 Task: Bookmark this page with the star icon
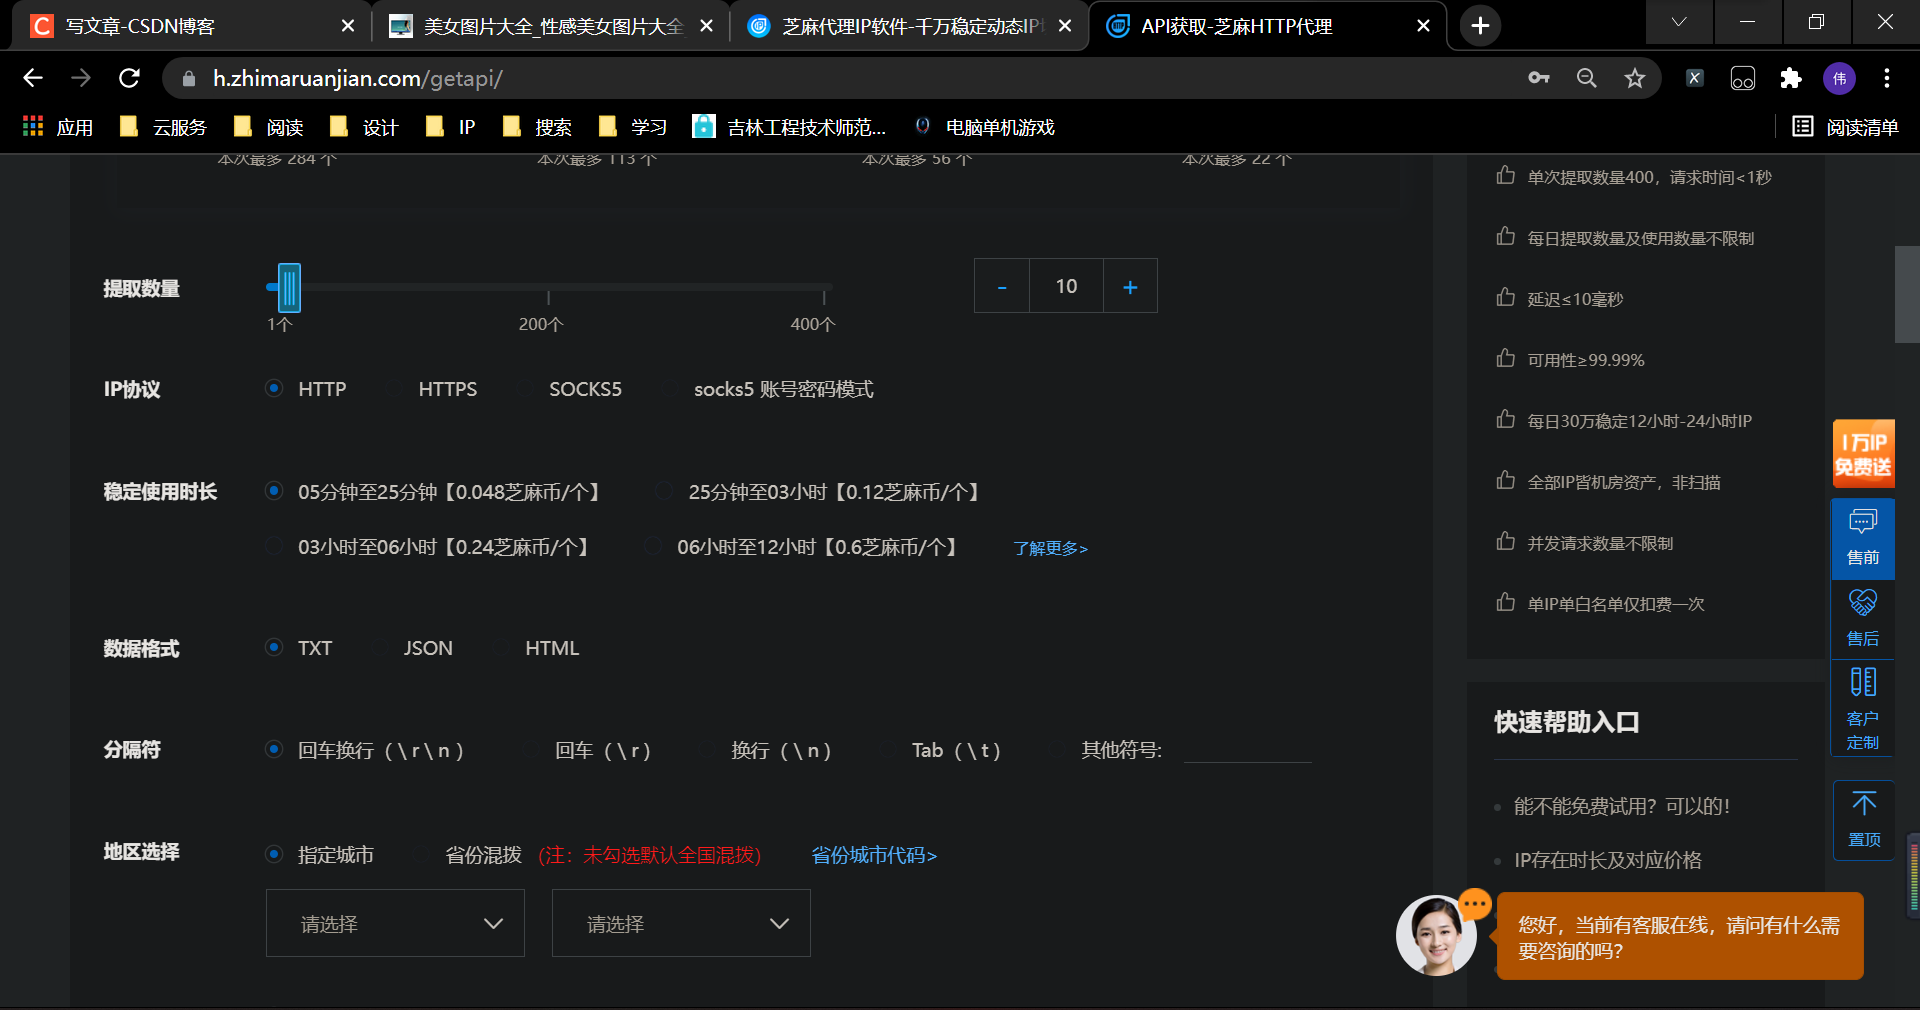1635,78
